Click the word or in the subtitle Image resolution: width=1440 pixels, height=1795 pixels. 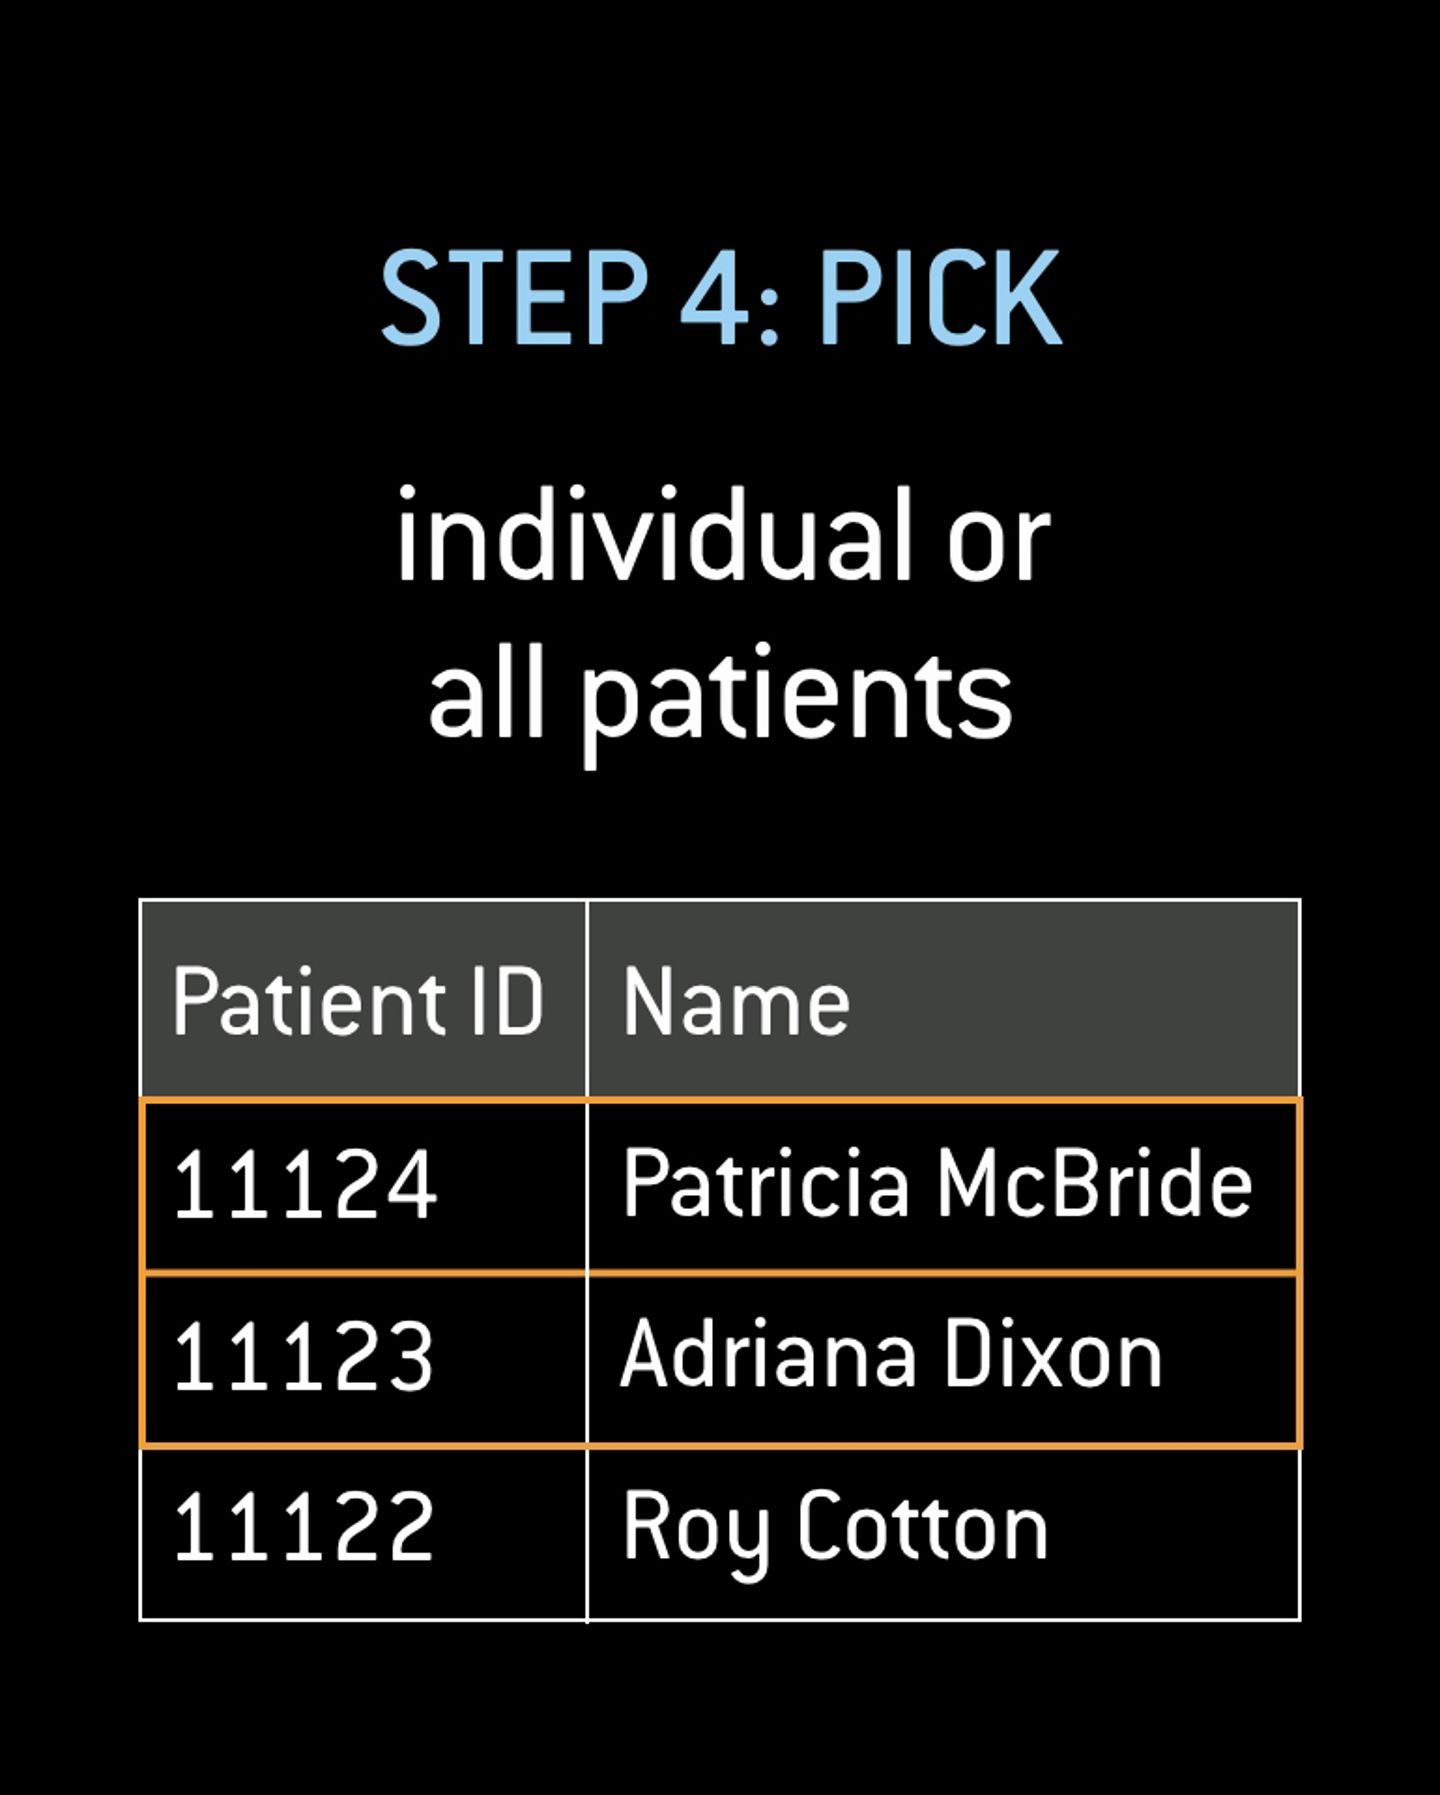[999, 542]
